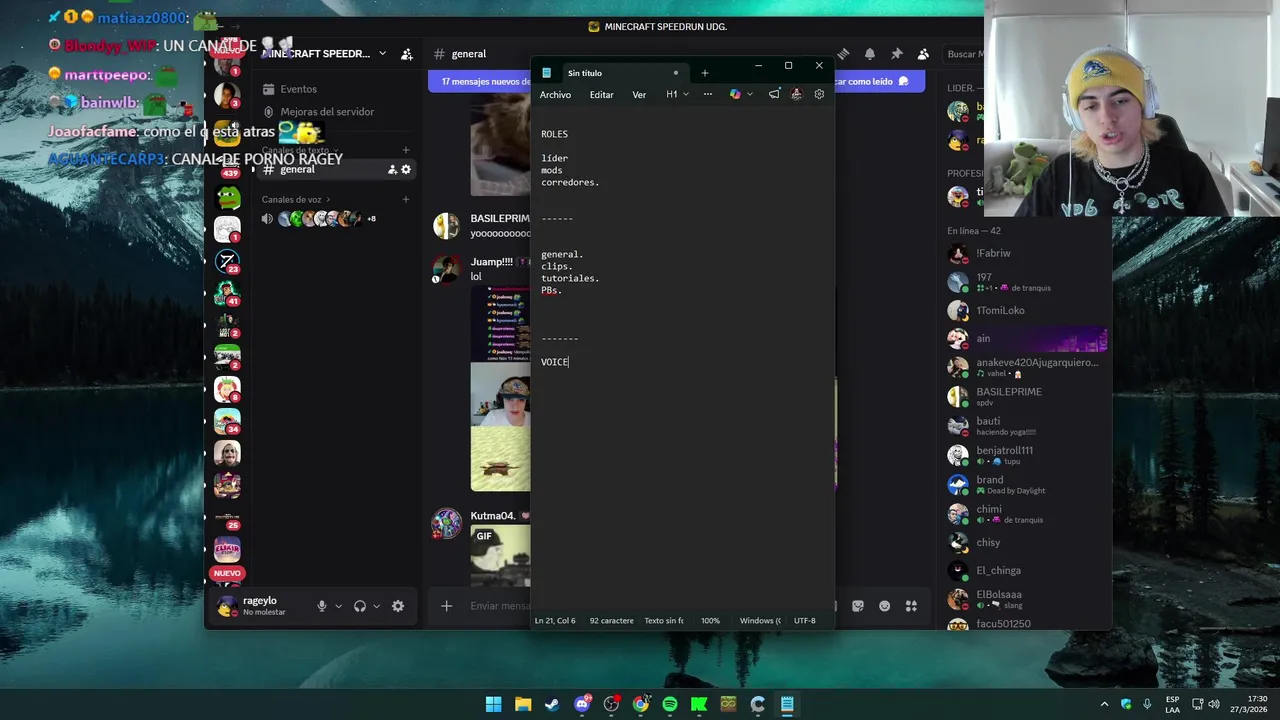Open the Editar menu in Notepad

pos(601,95)
